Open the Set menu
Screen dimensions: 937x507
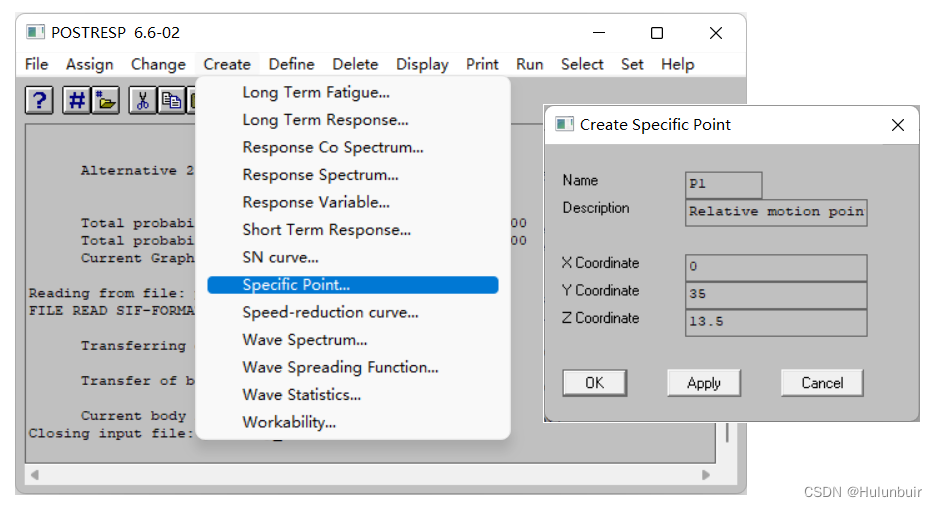pos(632,64)
